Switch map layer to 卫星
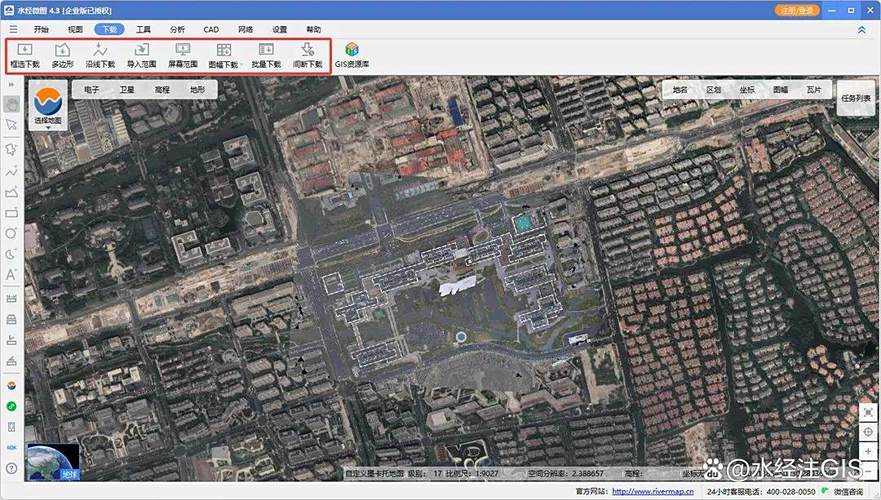The height and width of the screenshot is (500, 881). (x=127, y=89)
